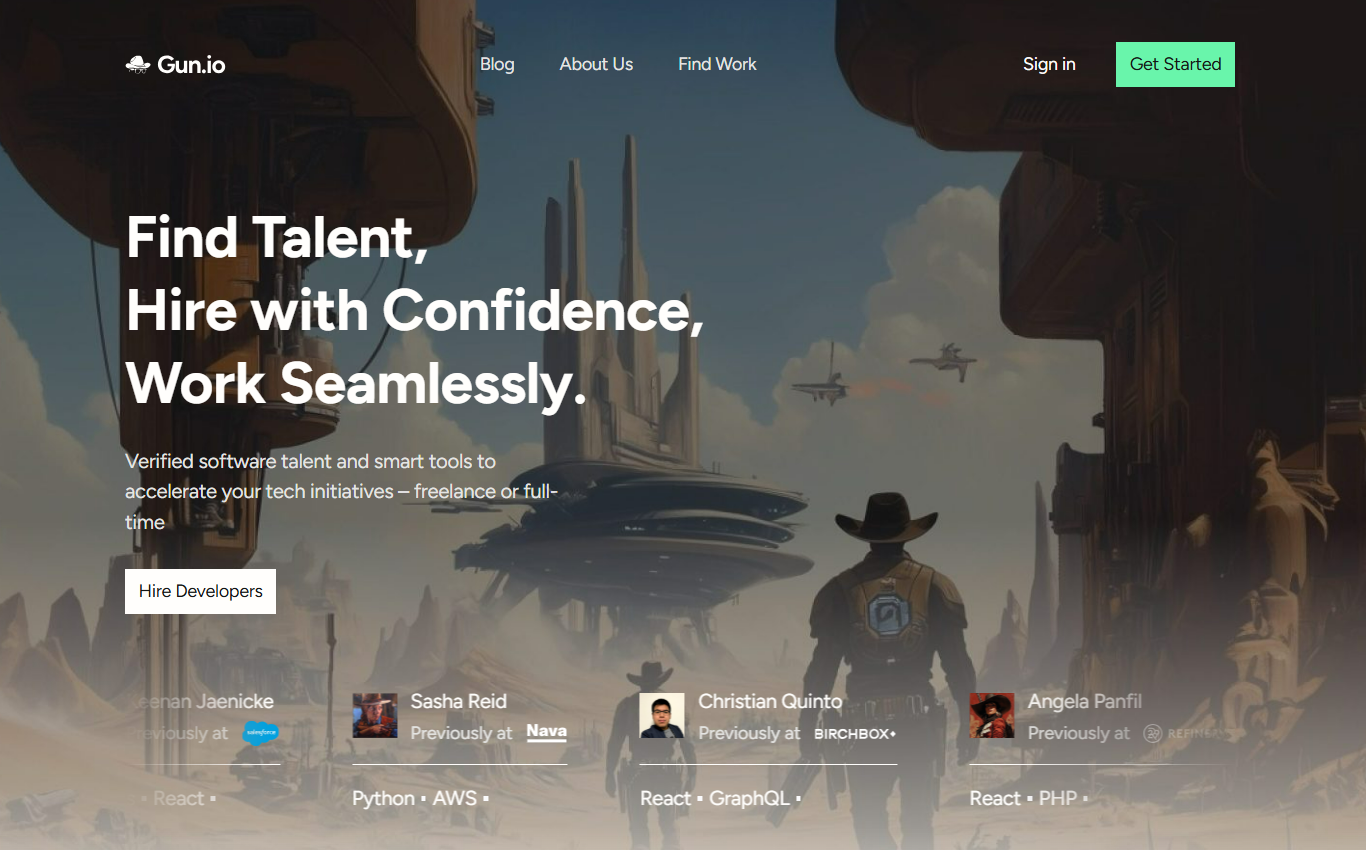Image resolution: width=1366 pixels, height=850 pixels.
Task: Click the Gun.io cowboy hat logo icon
Action: click(x=138, y=64)
